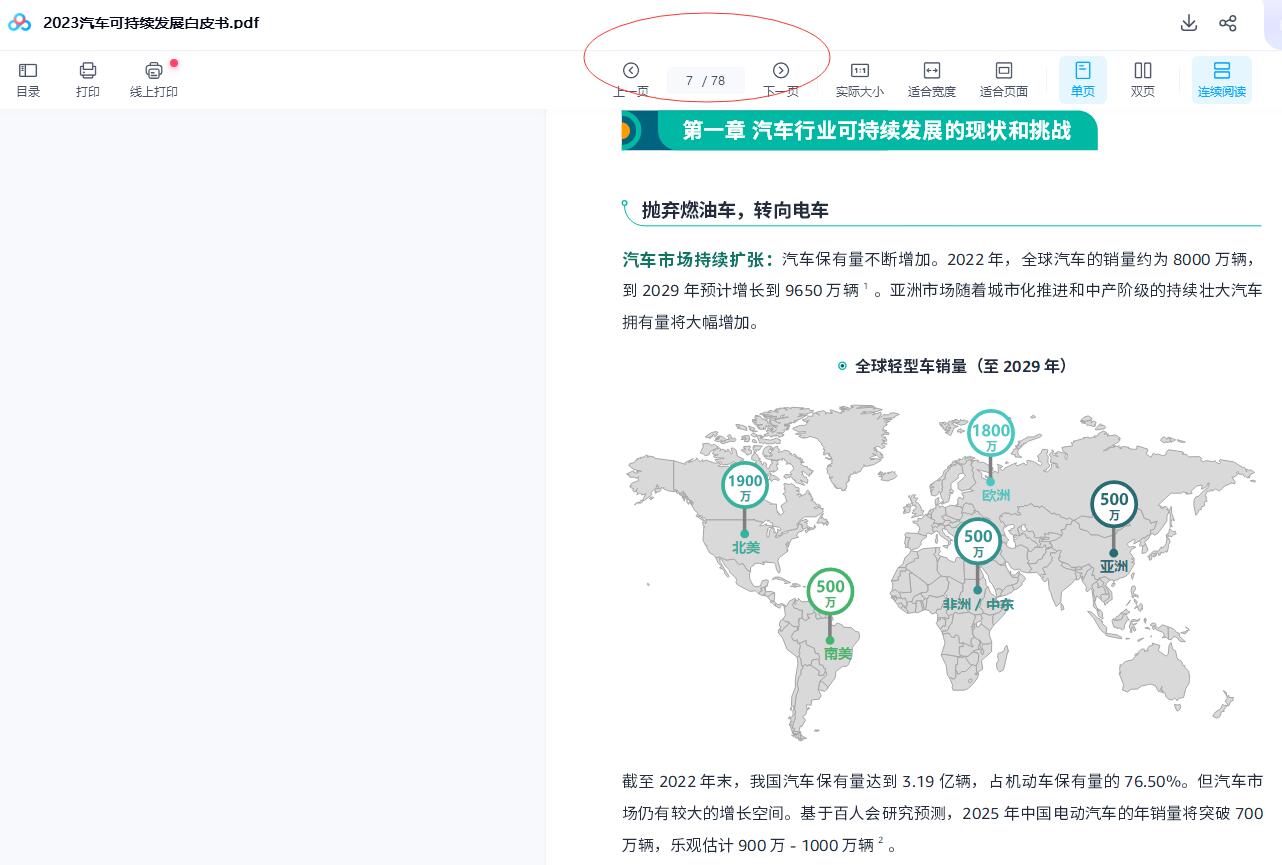Choose 适合页面 fit page view
Viewport: 1282px width, 865px height.
pyautogui.click(x=1003, y=79)
